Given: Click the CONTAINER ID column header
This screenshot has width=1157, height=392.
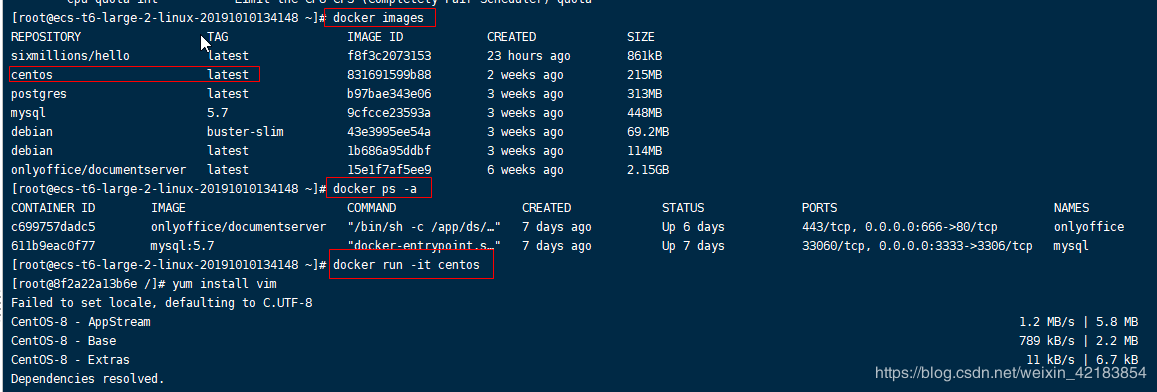Looking at the screenshot, I should coord(52,208).
